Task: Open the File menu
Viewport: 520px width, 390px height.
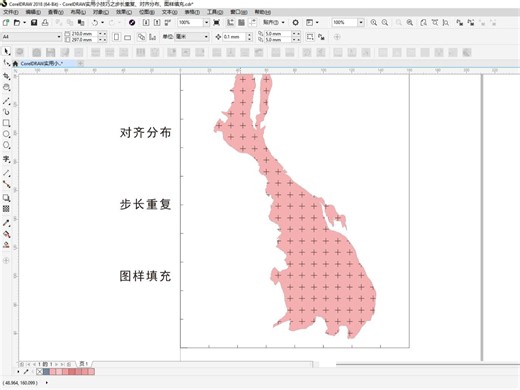Action: click(x=10, y=12)
